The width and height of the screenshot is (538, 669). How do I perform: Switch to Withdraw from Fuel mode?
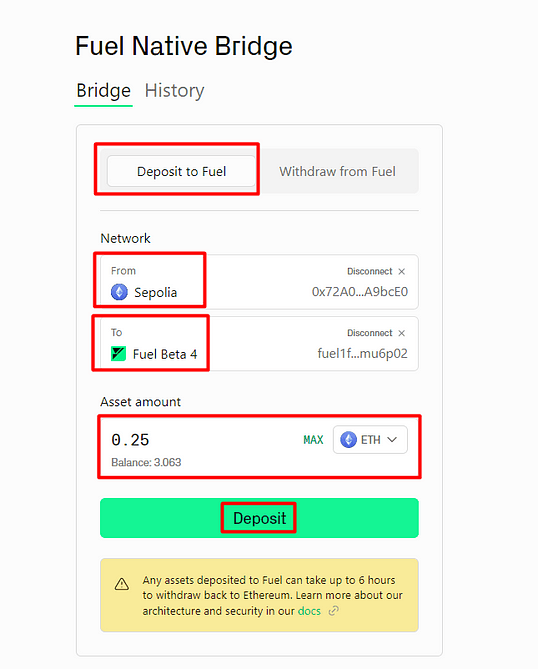coord(337,171)
